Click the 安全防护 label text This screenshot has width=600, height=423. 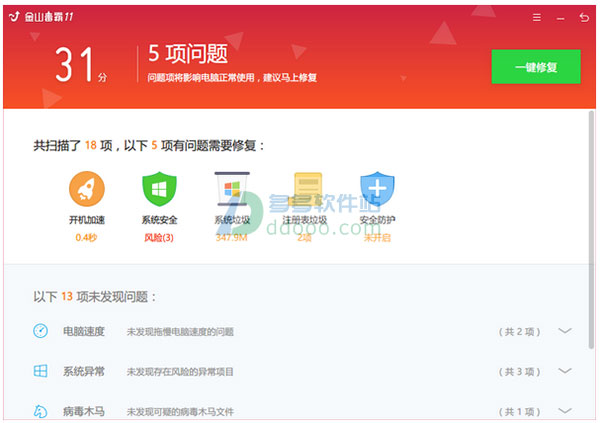point(377,220)
